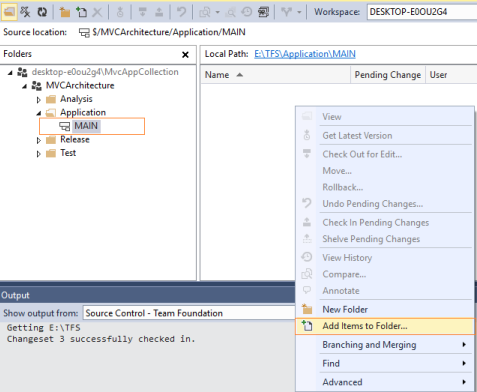Choose View in the context menu

[x=385, y=117]
